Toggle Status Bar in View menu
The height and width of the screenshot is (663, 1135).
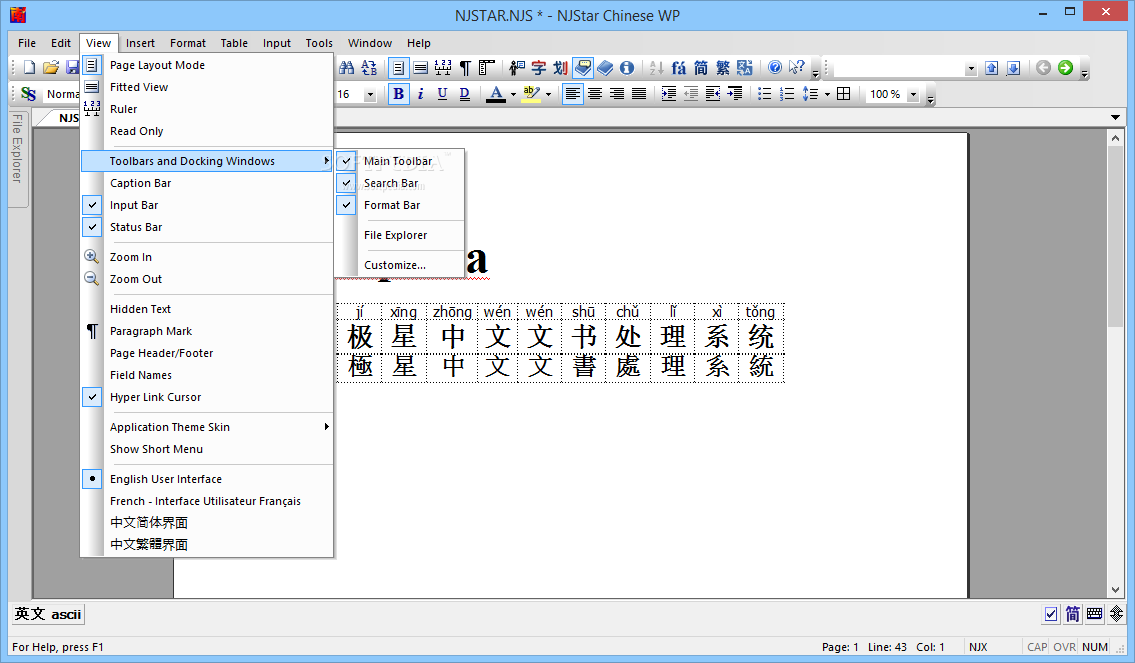tap(207, 227)
